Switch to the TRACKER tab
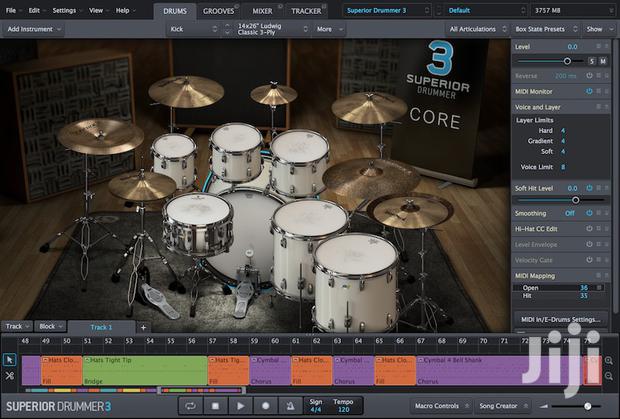620x419 pixels. [306, 11]
